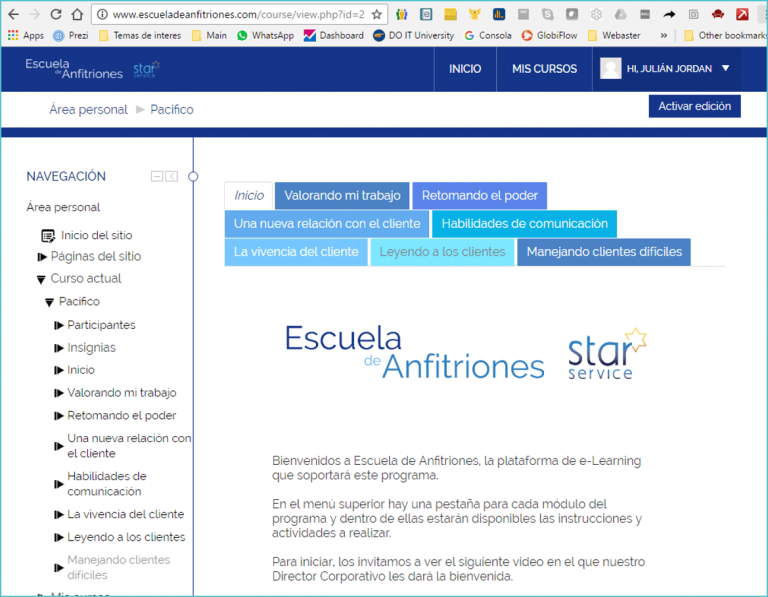Click the circle handle on the sidebar divider
Image resolution: width=768 pixels, height=597 pixels.
(193, 176)
